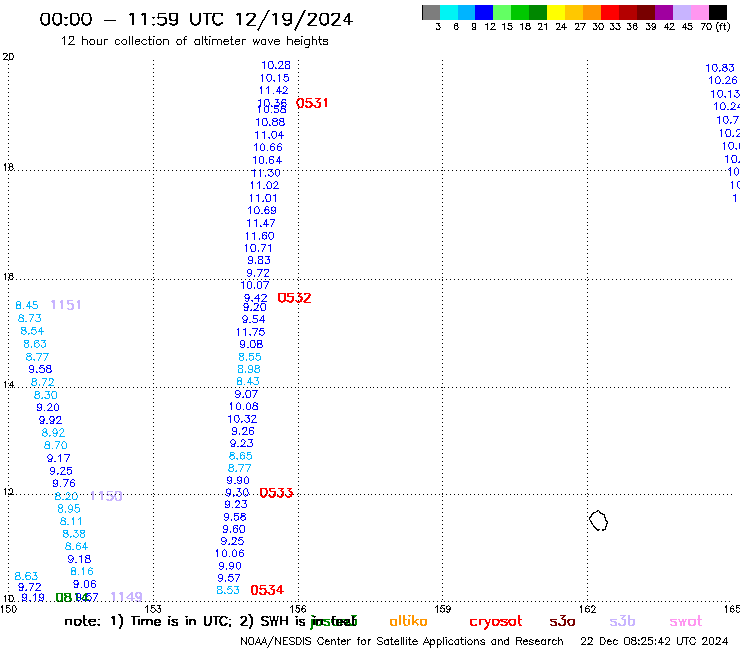Image resolution: width=740 pixels, height=650 pixels.
Task: Select the 10.26 value on the right edge
Action: tap(723, 80)
